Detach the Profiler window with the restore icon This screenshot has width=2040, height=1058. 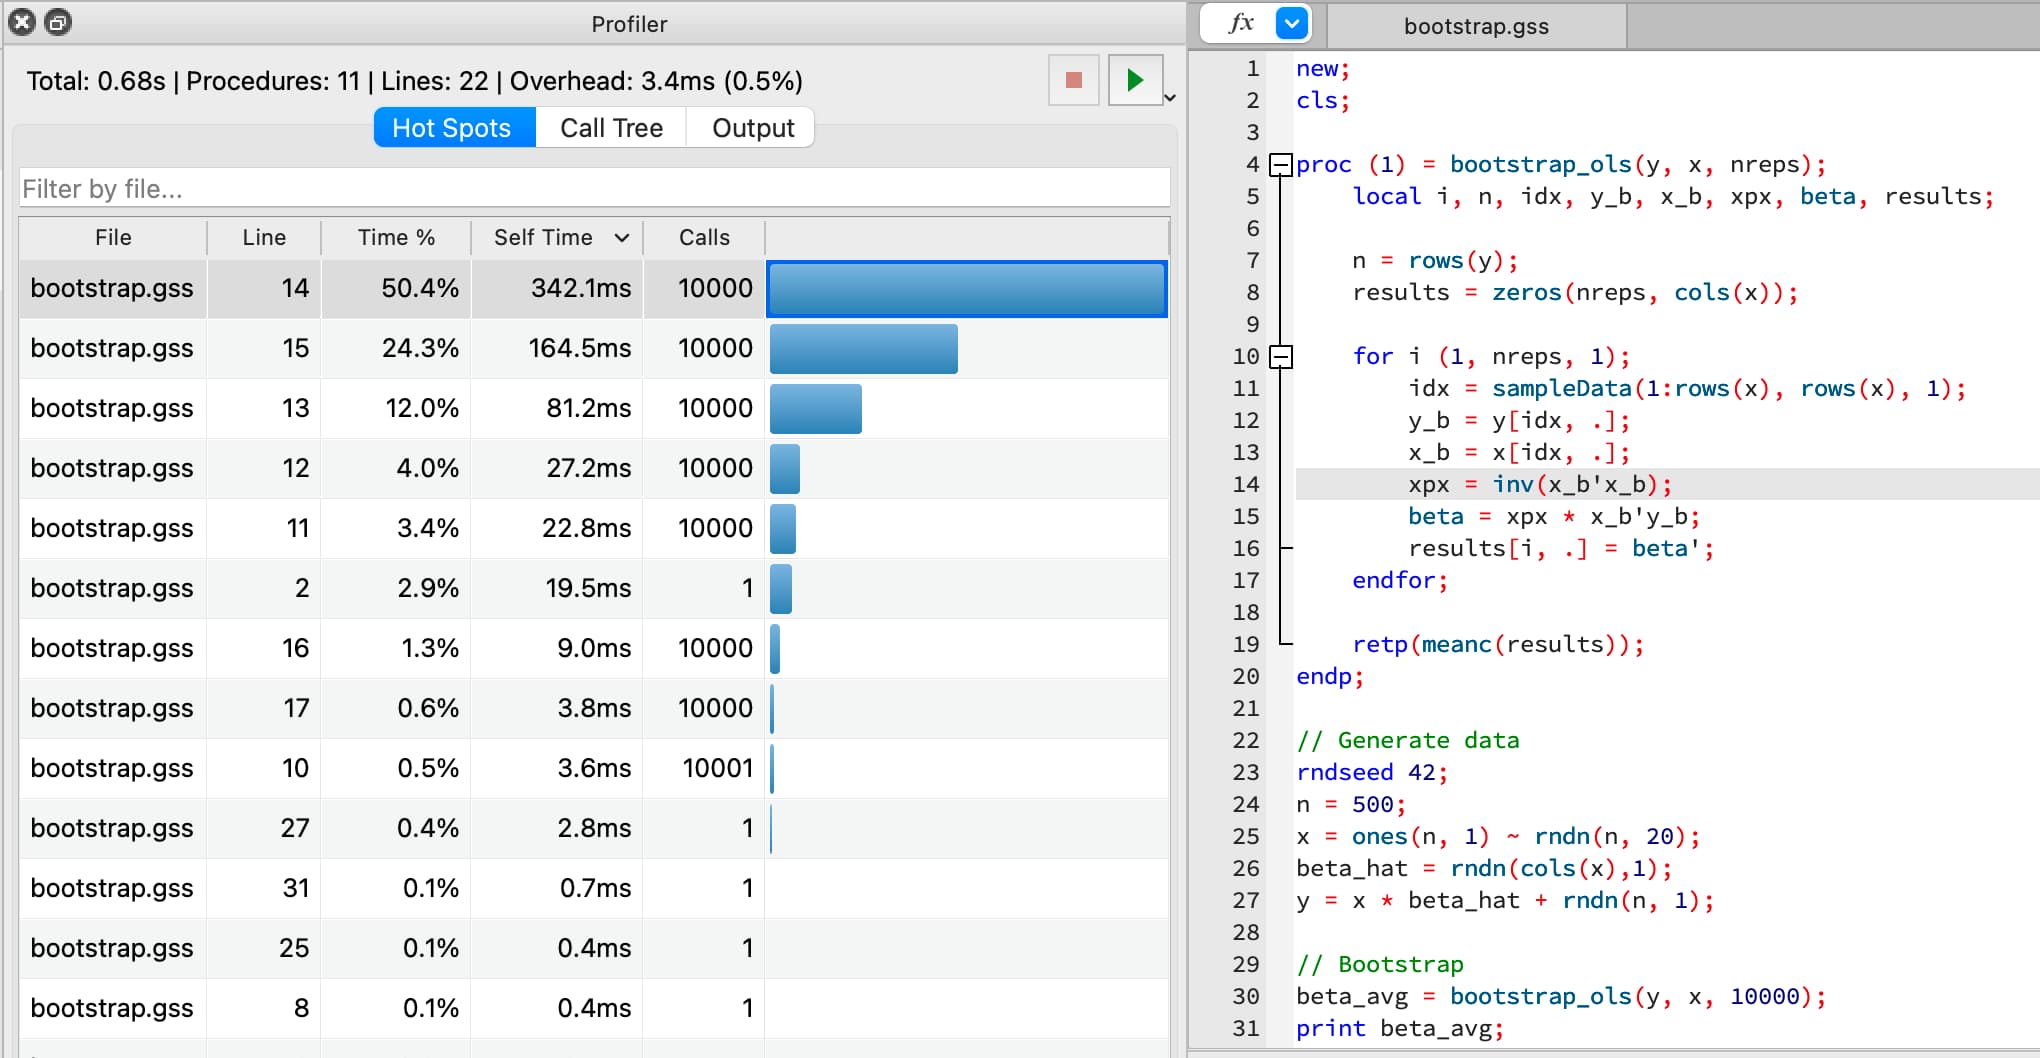(58, 22)
